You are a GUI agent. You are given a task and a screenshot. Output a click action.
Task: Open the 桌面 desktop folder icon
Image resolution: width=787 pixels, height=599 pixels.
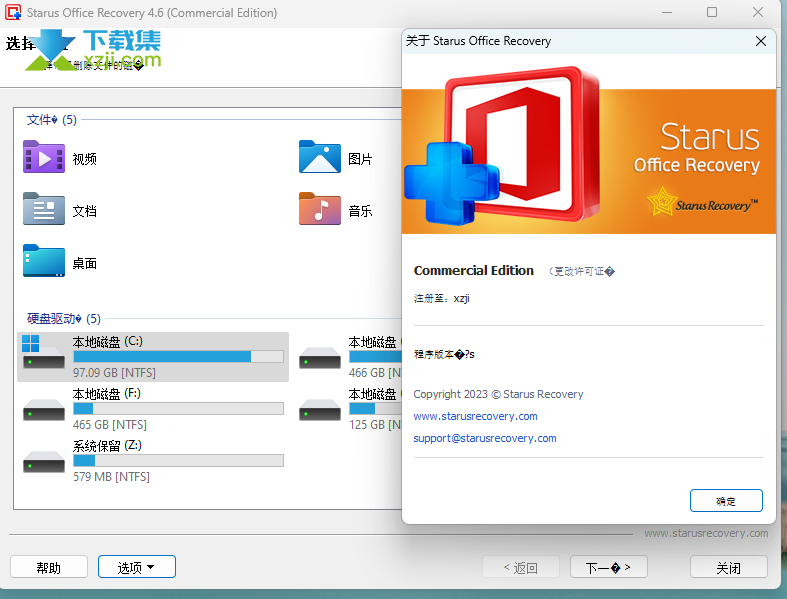coord(44,261)
